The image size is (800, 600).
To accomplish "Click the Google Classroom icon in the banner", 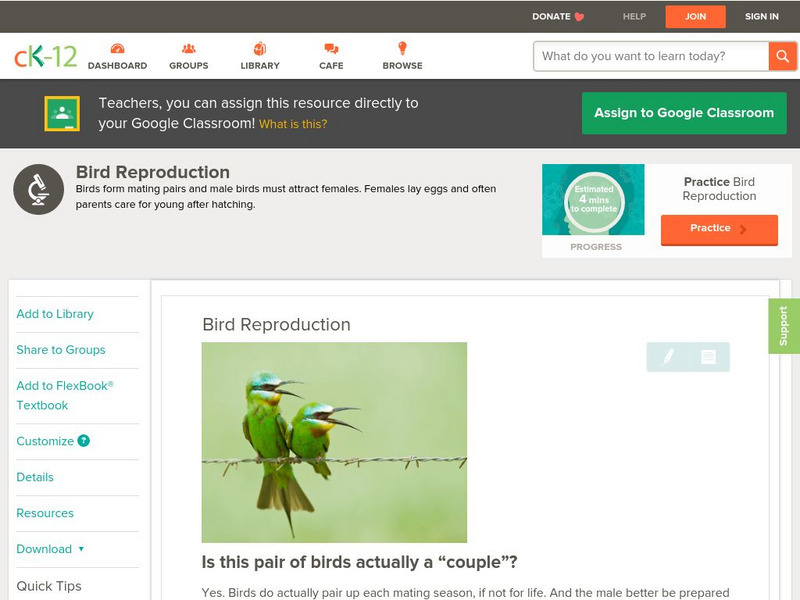I will (62, 113).
